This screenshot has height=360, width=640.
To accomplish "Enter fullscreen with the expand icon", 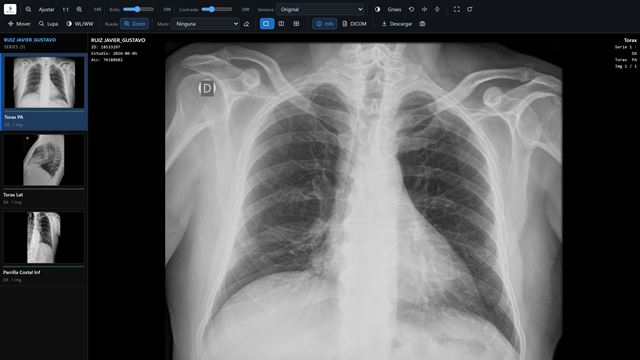I will point(457,9).
